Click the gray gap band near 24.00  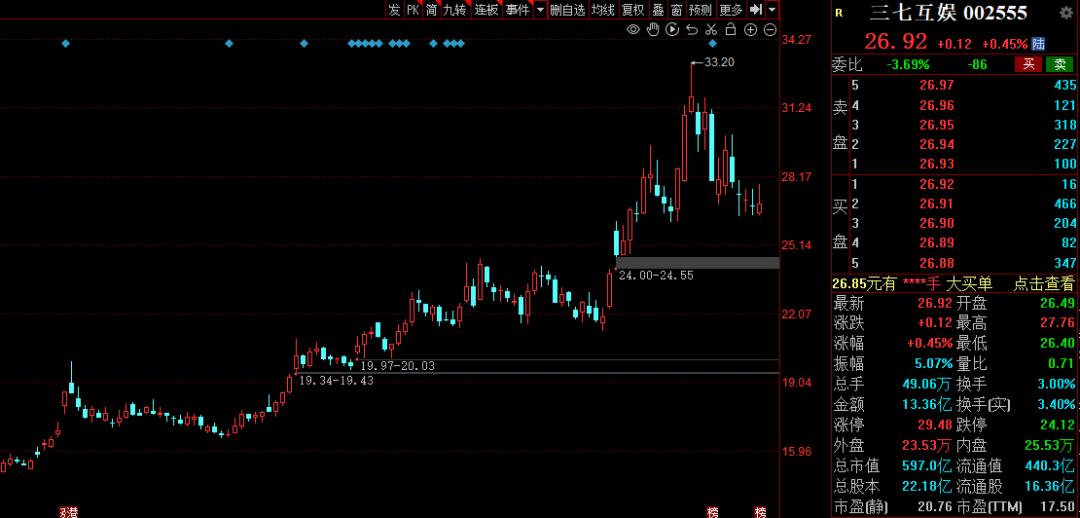697,262
